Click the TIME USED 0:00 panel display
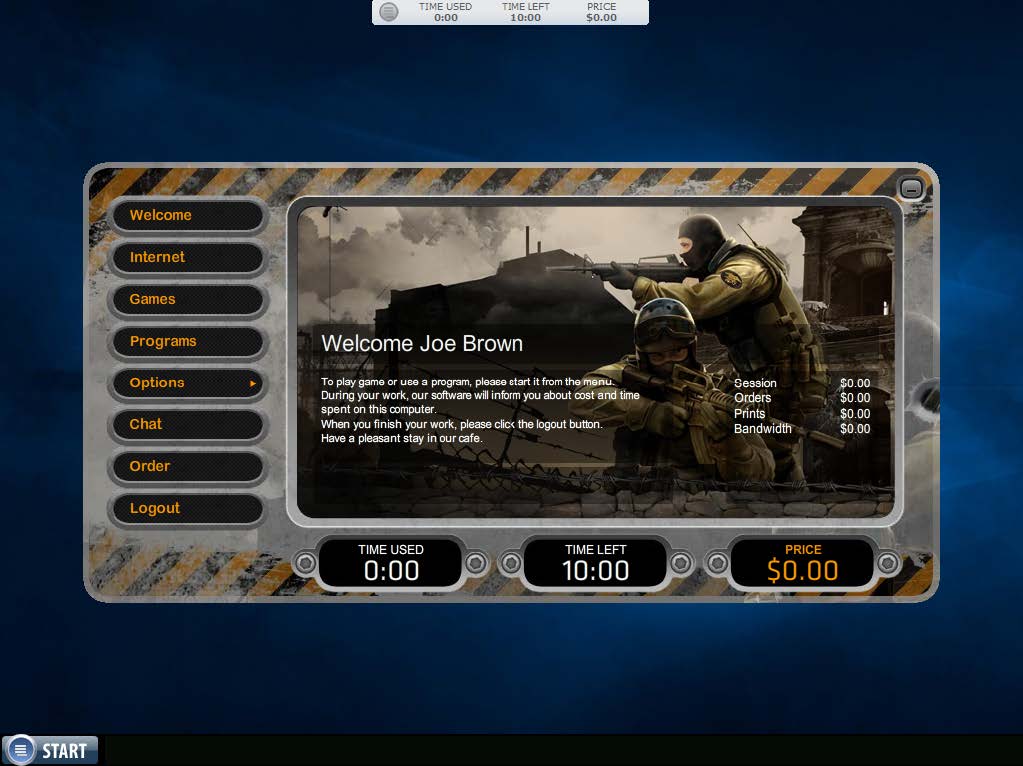 coord(391,563)
